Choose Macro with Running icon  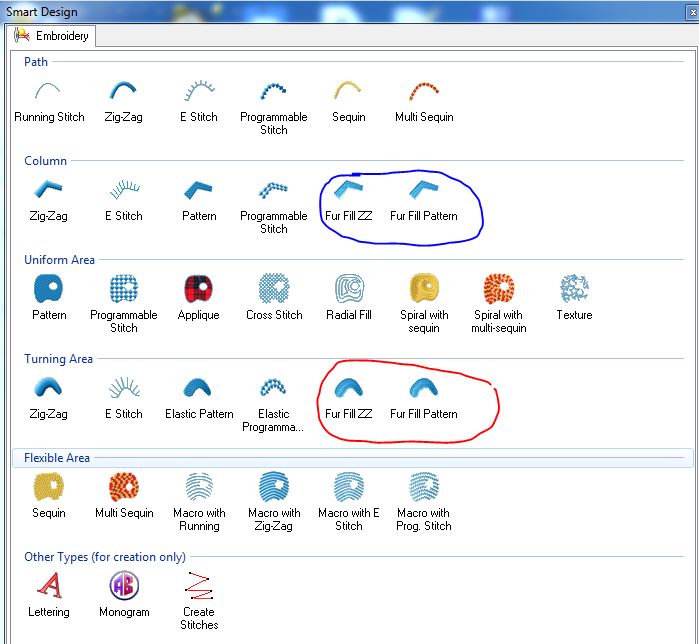pos(199,486)
